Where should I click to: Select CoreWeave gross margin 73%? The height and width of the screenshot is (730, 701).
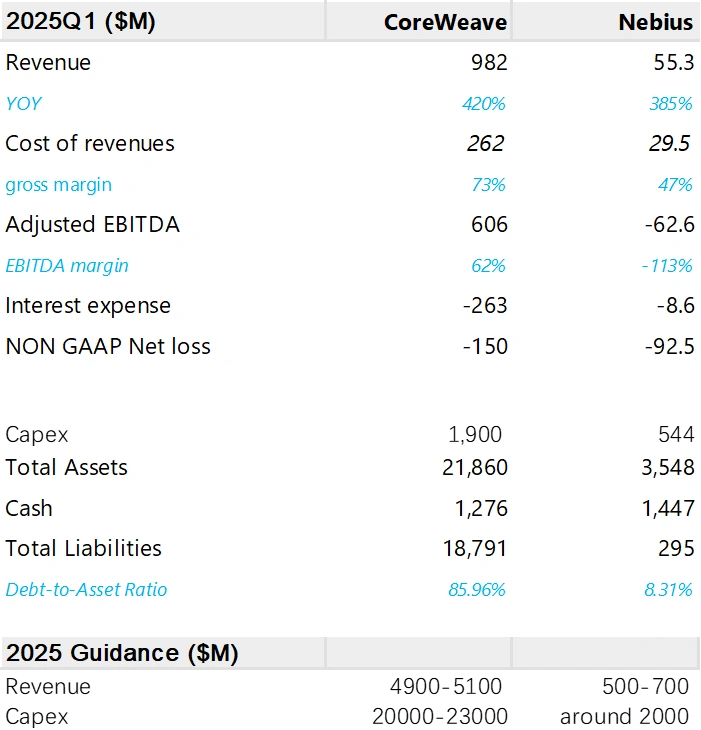(x=488, y=185)
